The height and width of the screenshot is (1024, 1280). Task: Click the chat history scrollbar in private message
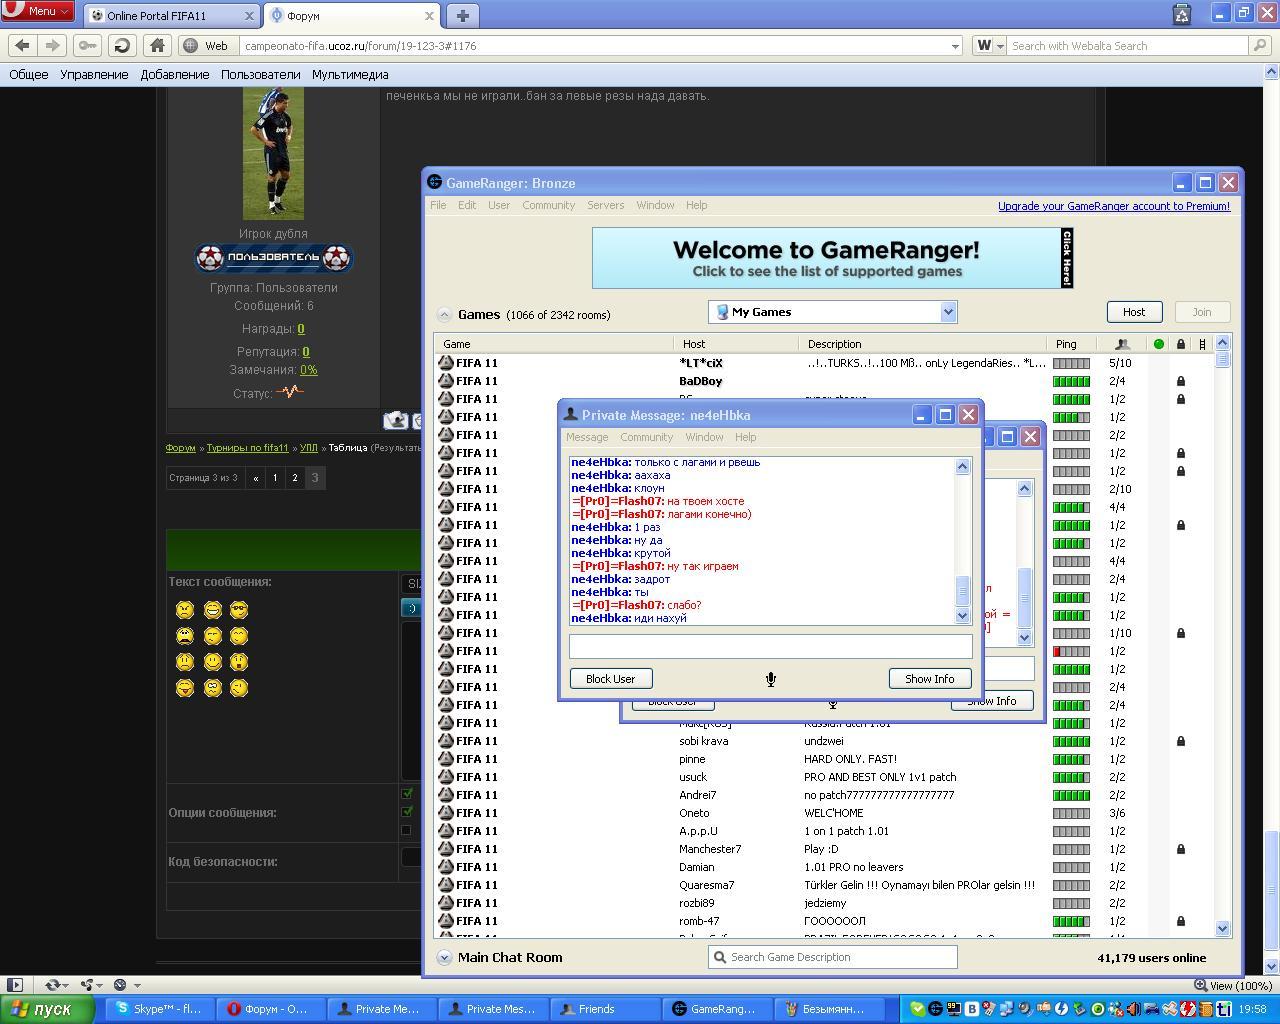(x=963, y=589)
